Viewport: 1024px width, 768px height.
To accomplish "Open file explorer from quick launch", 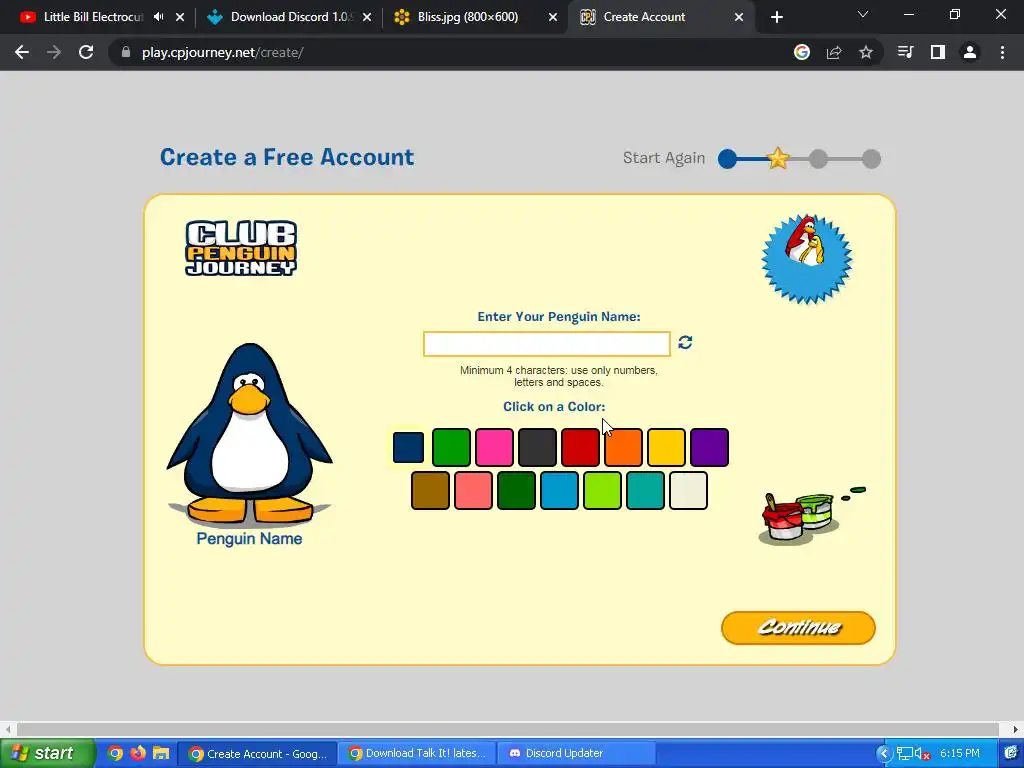I will pos(161,753).
